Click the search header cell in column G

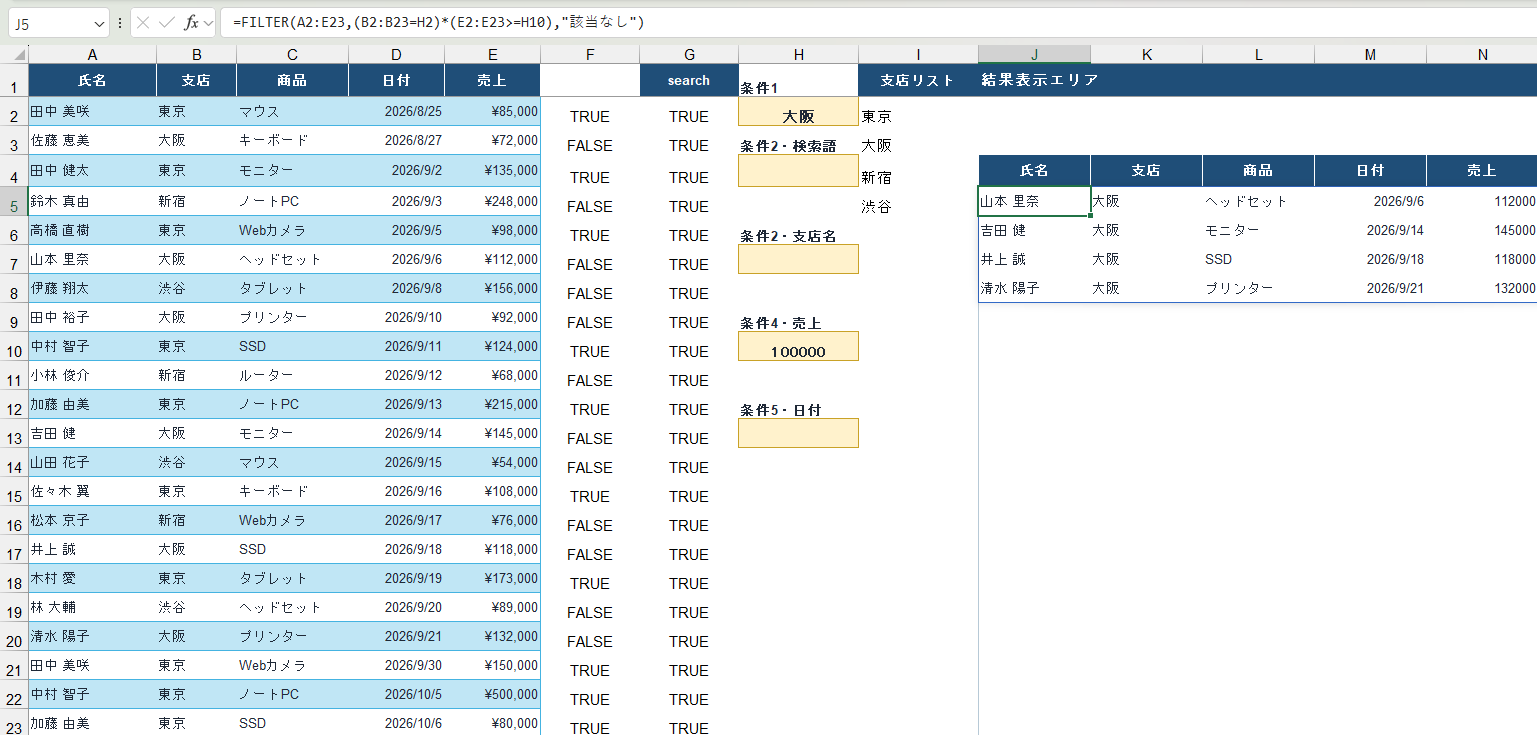click(x=689, y=80)
